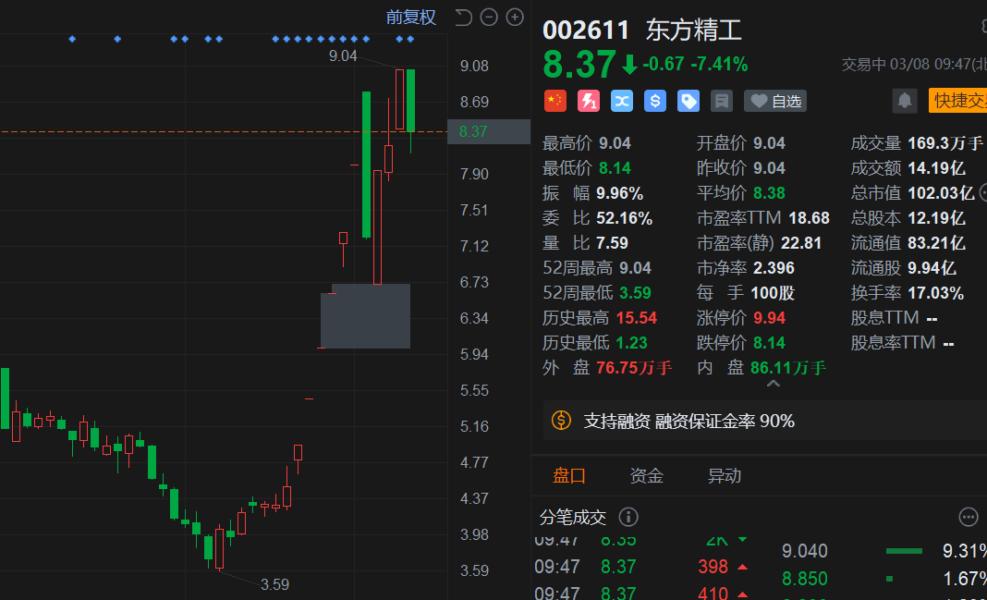987x600 pixels.
Task: Zoom out chart with minus icon
Action: pyautogui.click(x=489, y=18)
